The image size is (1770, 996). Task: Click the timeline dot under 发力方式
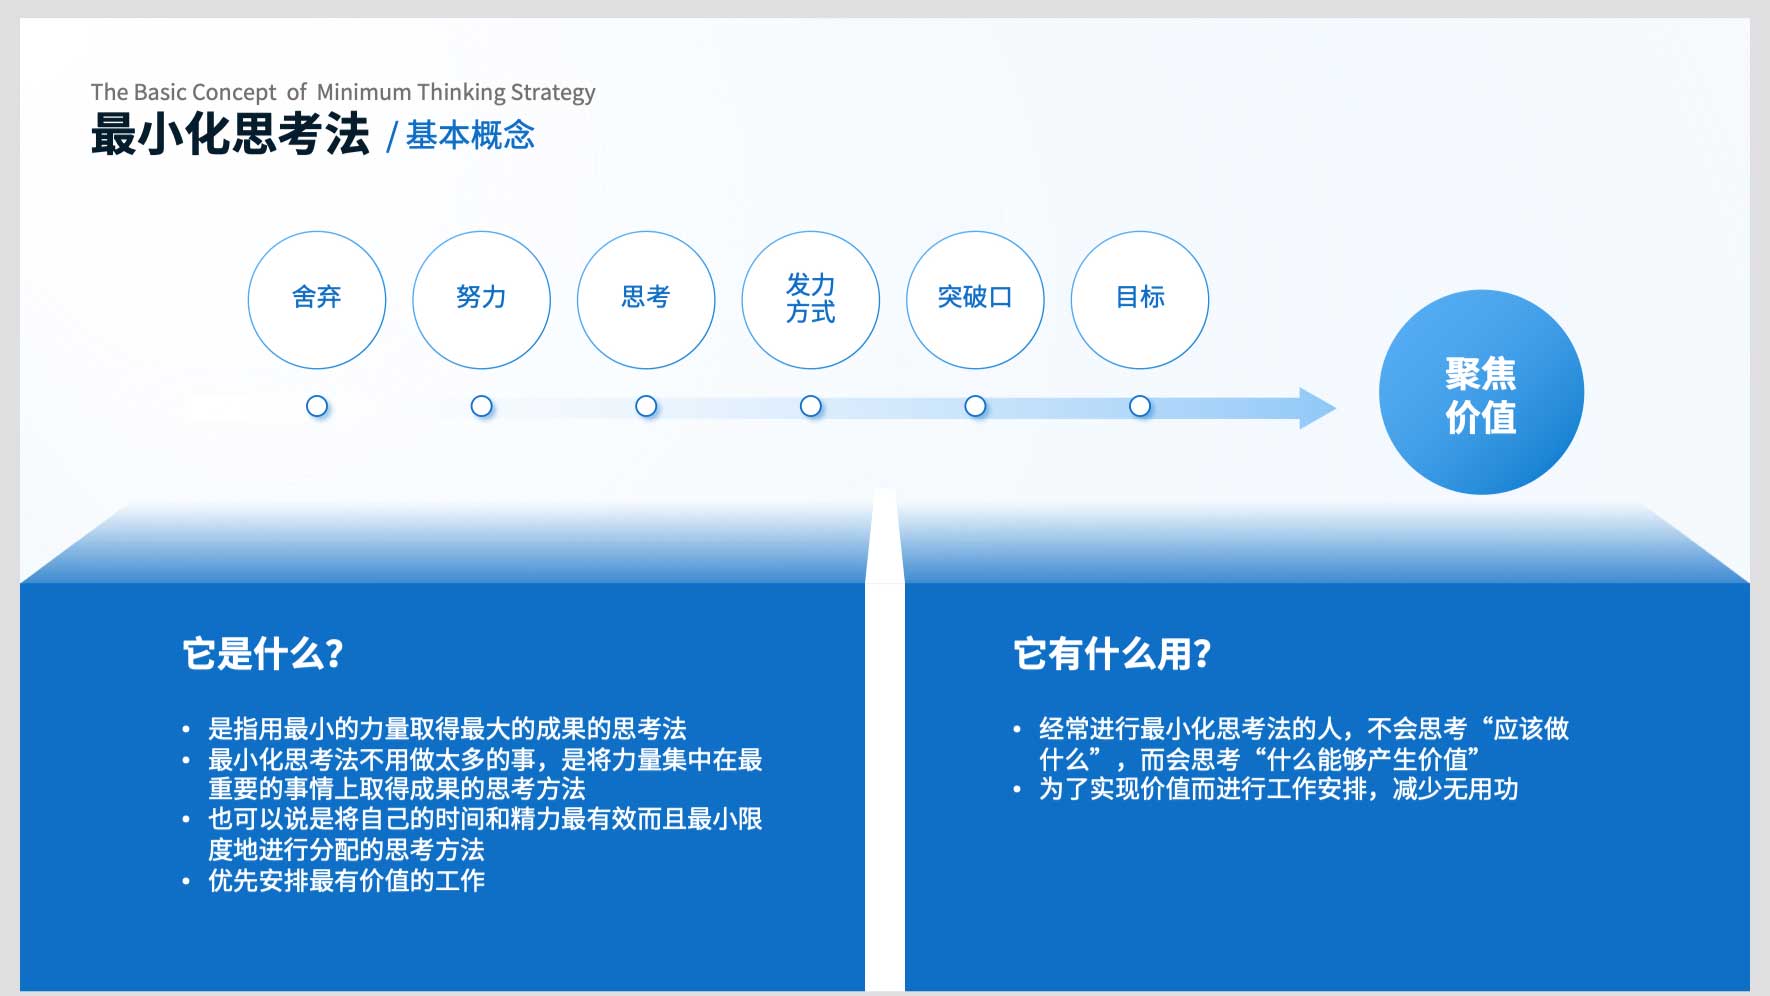[811, 406]
